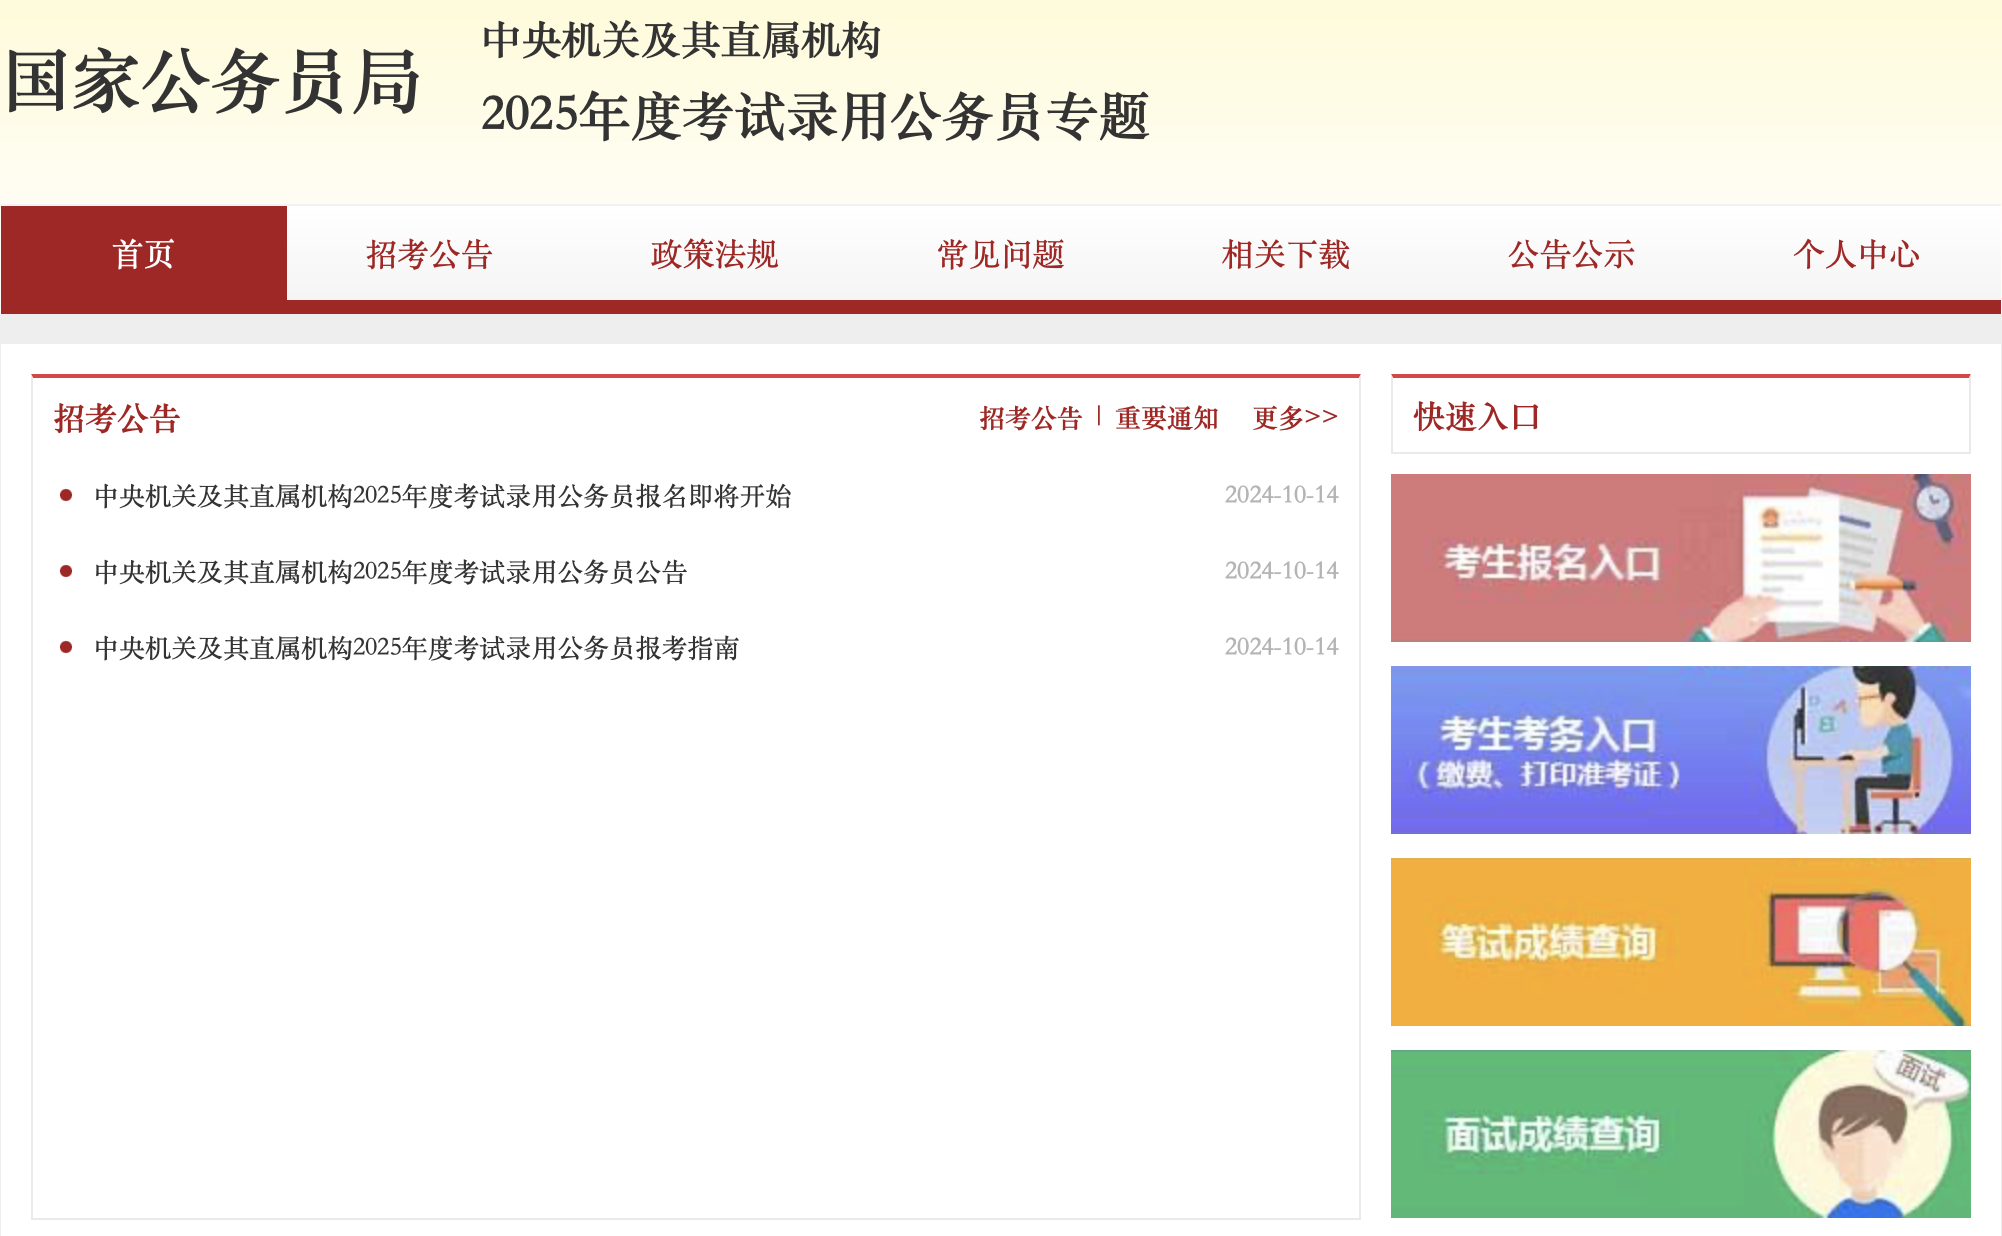This screenshot has height=1236, width=2002.
Task: Click the interviewee avatar on 面试成绩查询 banner
Action: 1862,1140
